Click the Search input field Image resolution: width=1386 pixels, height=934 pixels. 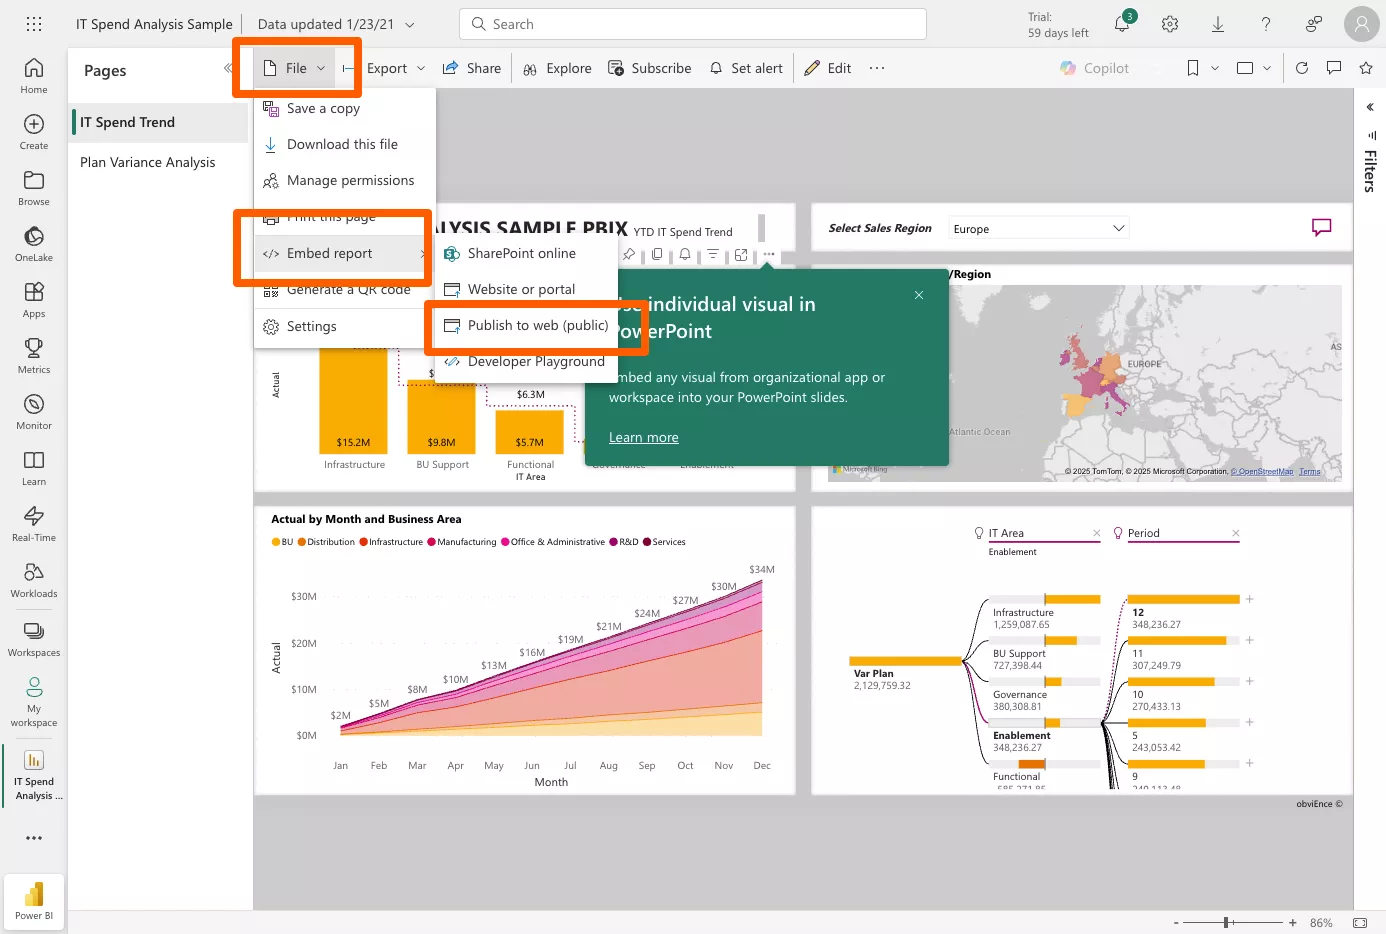(x=692, y=24)
